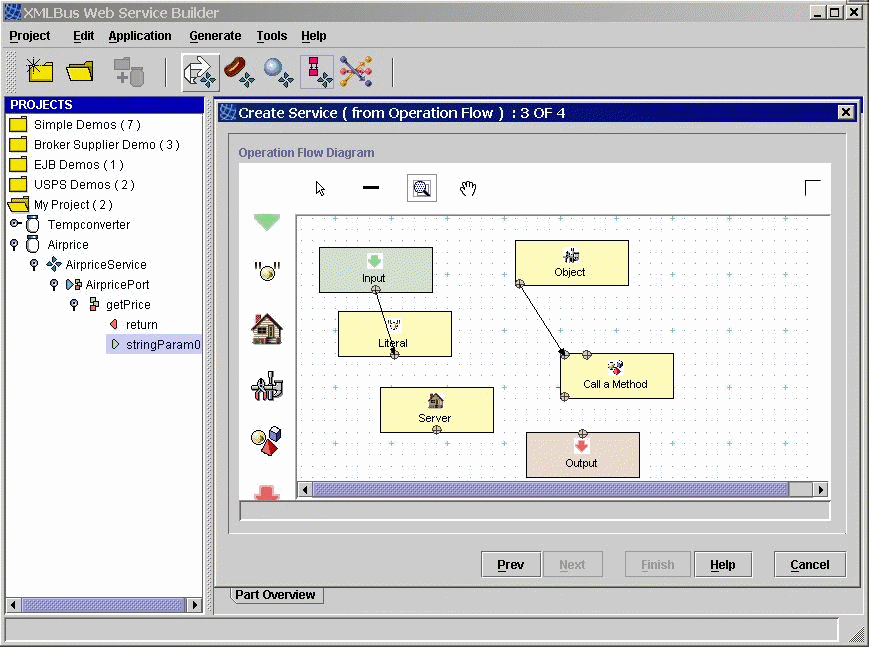Toggle the red connector toolbar button
Screen dimensions: 869x647
pyautogui.click(x=317, y=71)
